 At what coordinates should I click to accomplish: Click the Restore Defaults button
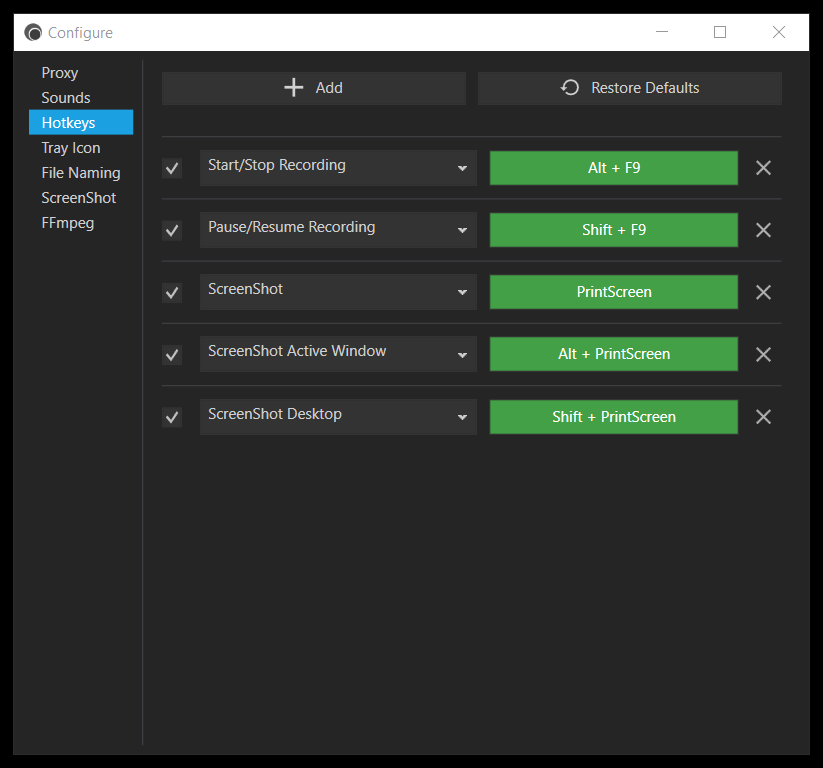pyautogui.click(x=629, y=88)
